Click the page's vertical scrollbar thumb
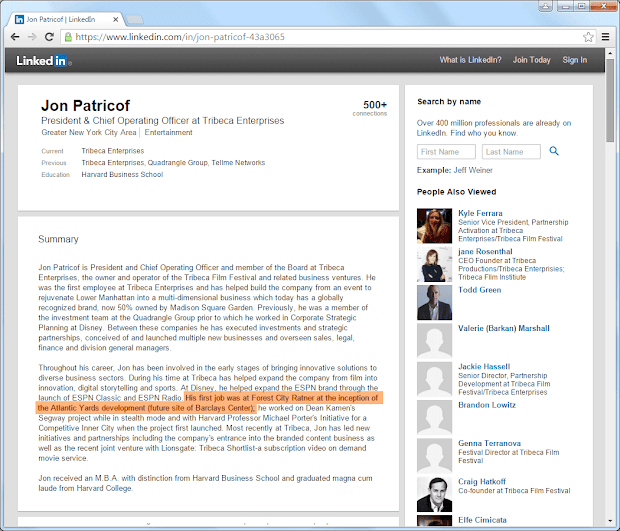620x531 pixels. click(x=610, y=100)
